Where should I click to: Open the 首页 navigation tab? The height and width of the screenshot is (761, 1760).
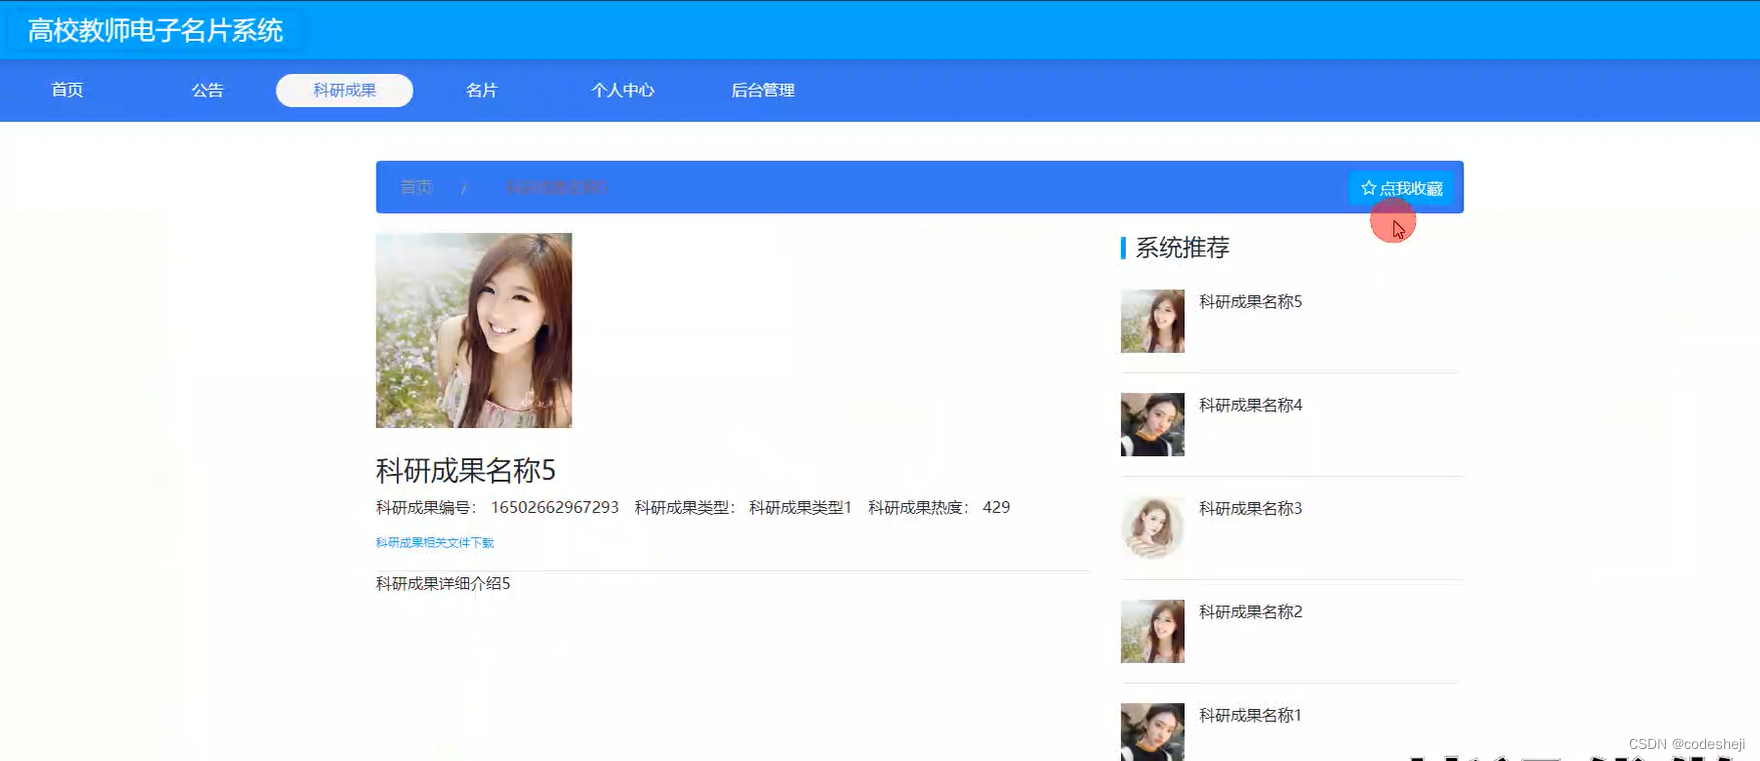68,90
